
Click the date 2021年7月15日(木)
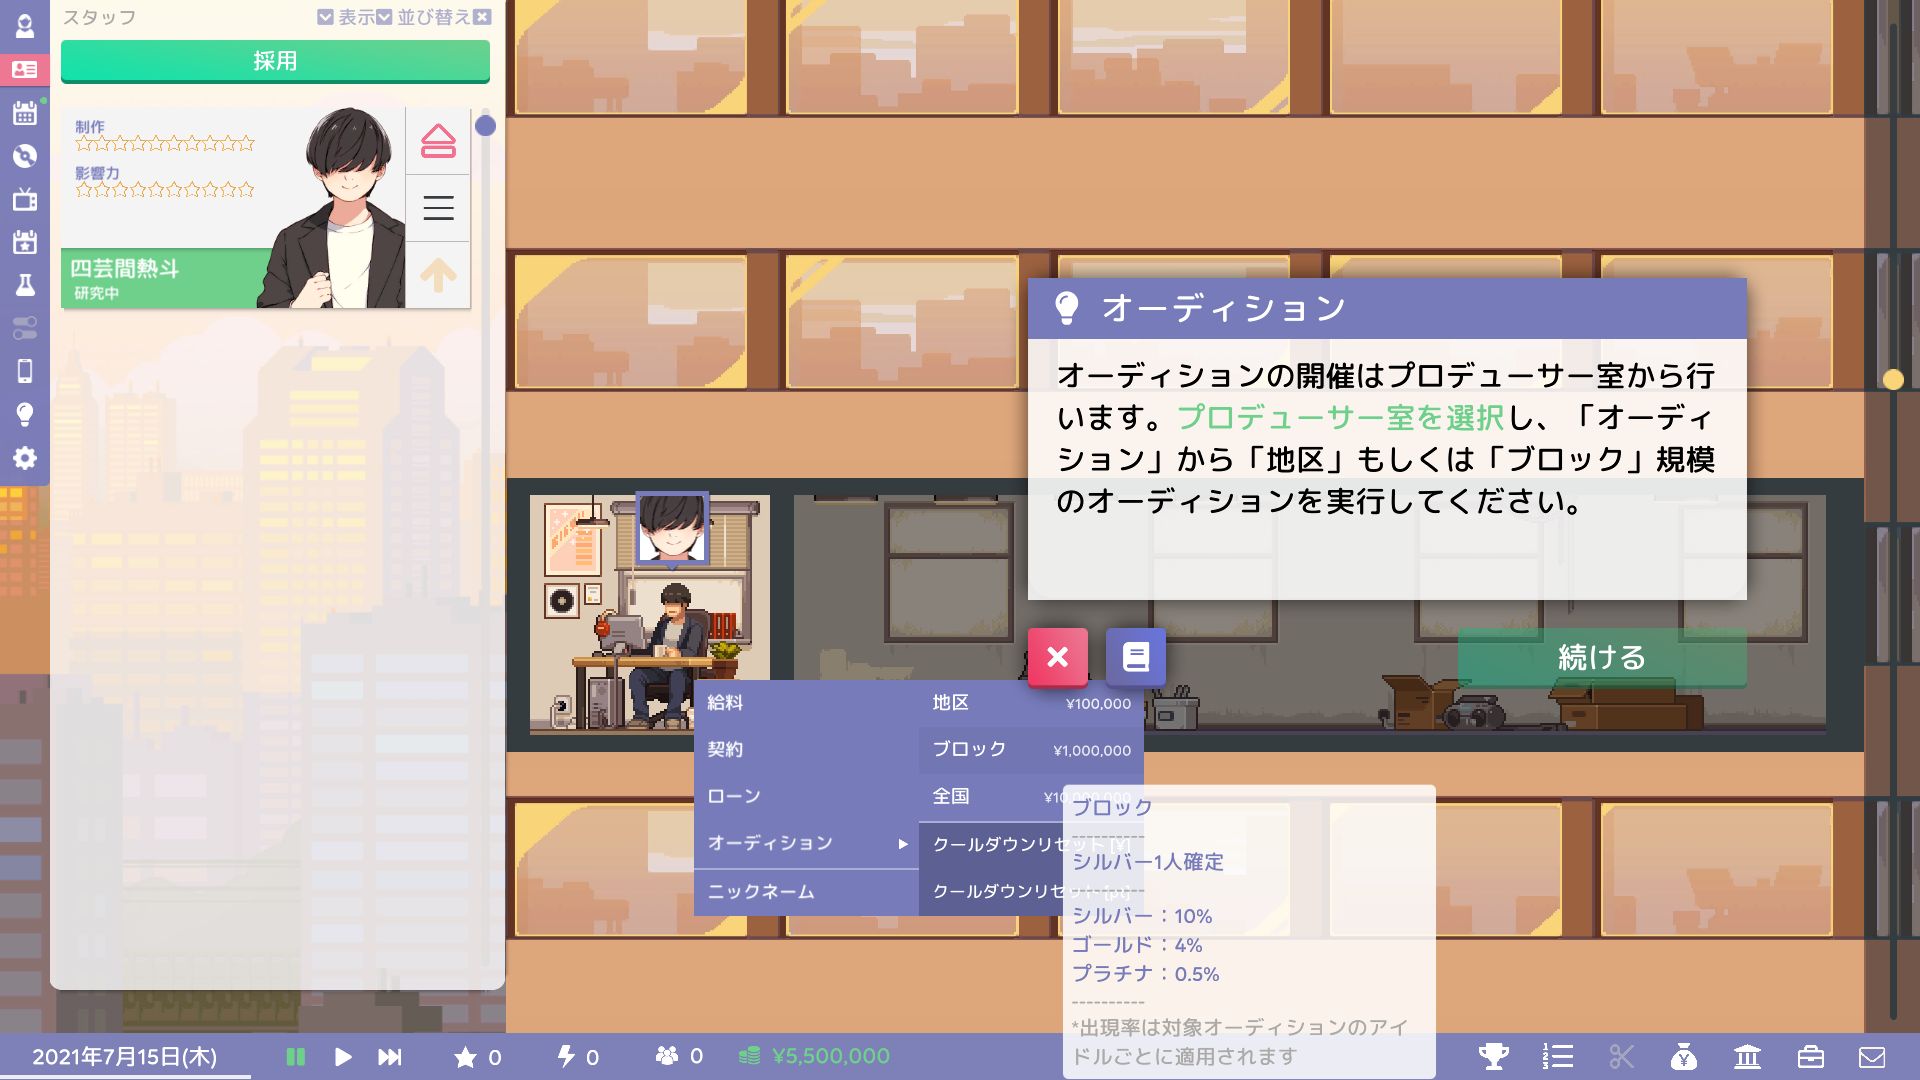tap(124, 1057)
